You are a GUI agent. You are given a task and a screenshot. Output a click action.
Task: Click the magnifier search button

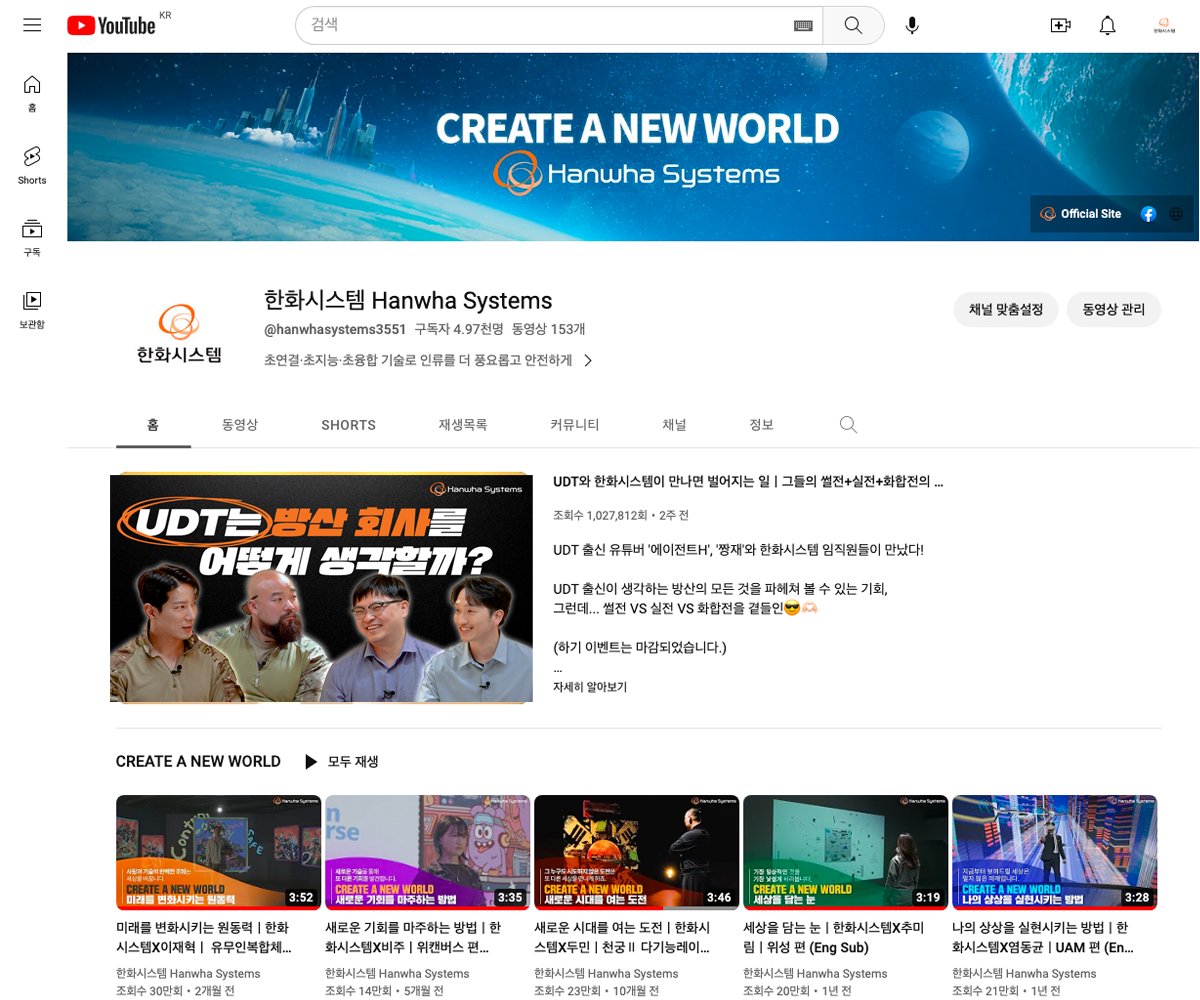click(853, 25)
